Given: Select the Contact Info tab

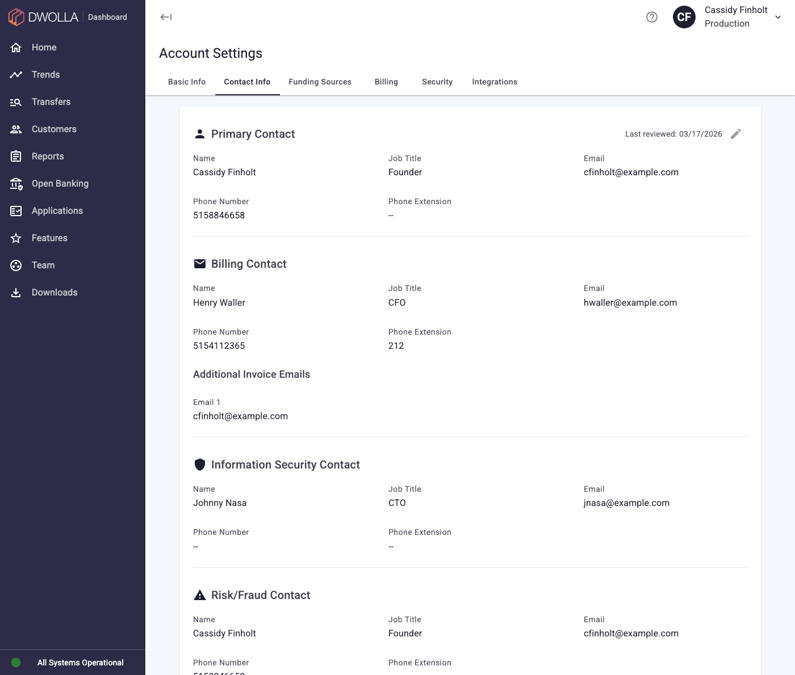Looking at the screenshot, I should 247,82.
